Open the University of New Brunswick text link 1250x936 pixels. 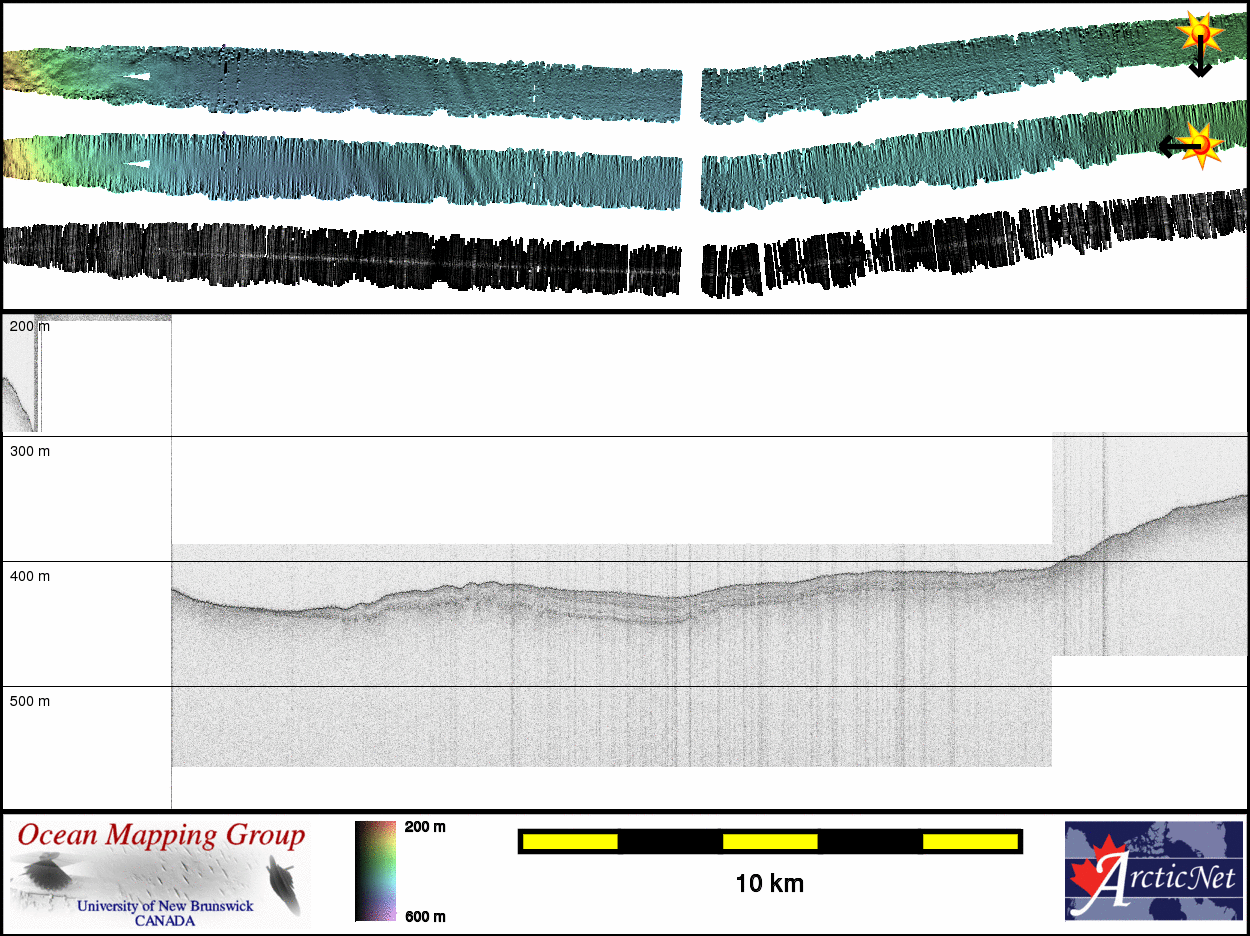click(165, 906)
